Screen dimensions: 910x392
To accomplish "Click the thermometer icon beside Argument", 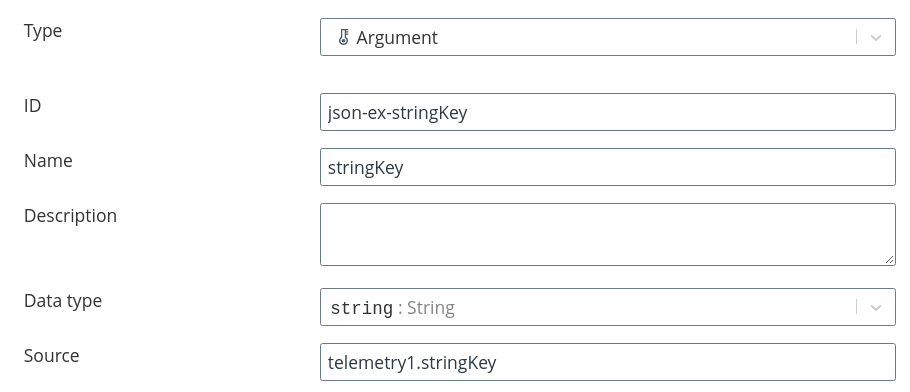I will point(343,37).
